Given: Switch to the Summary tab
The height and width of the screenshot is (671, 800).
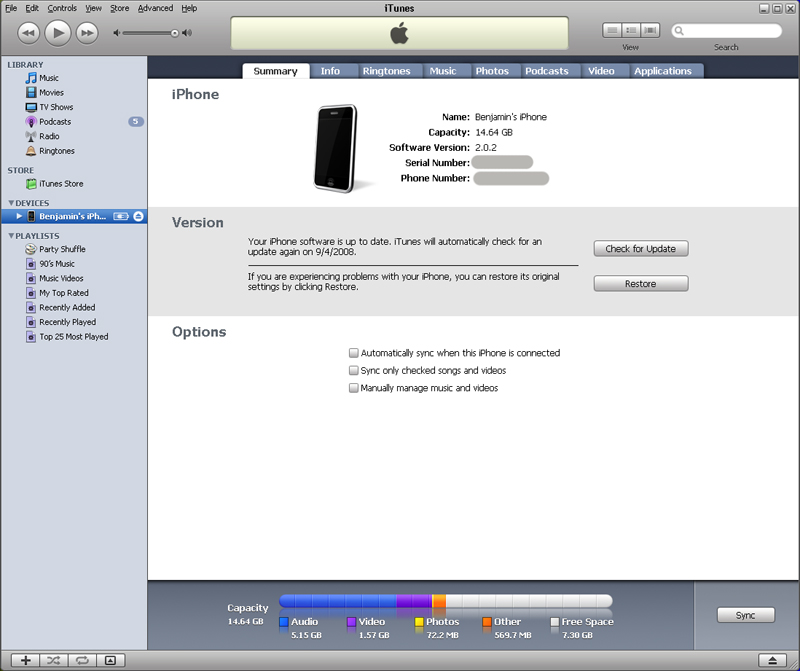Looking at the screenshot, I should coord(276,71).
